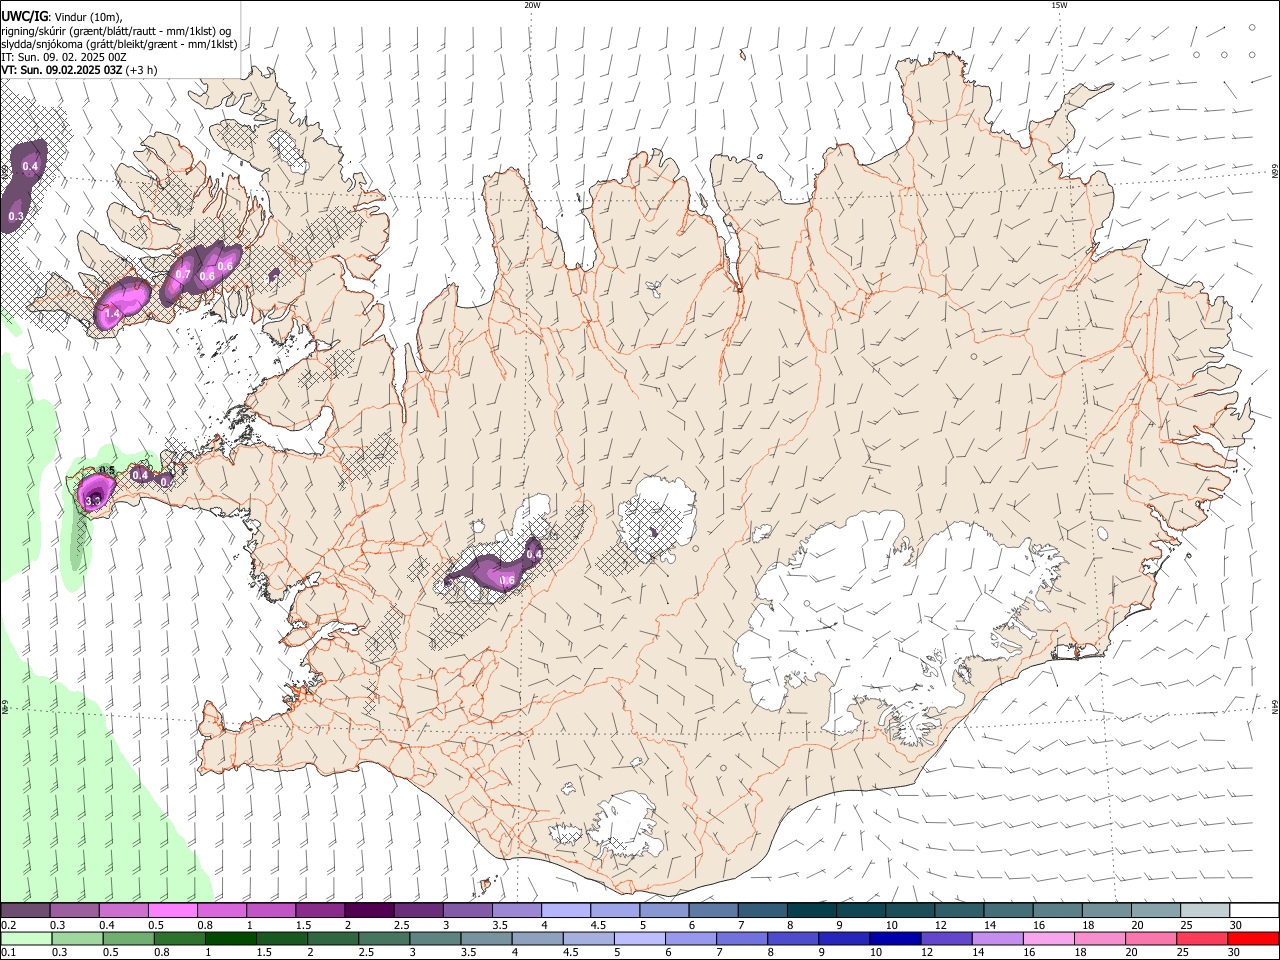Click the lower legend swatch starting at 2.5
The height and width of the screenshot is (960, 1280).
click(384, 939)
